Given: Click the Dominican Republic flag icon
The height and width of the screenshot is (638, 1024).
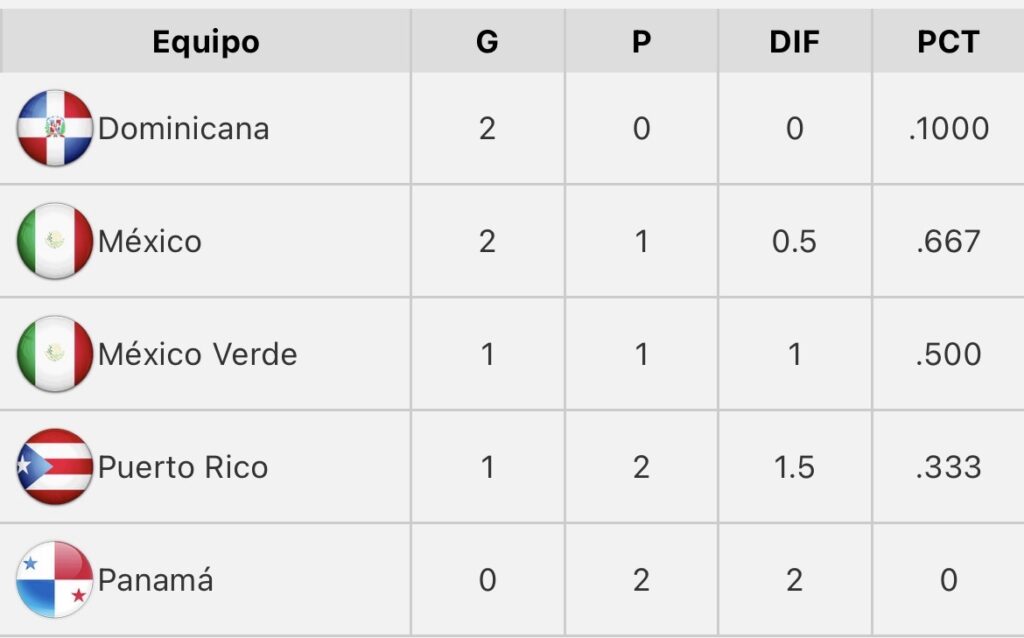Looking at the screenshot, I should click(x=55, y=128).
